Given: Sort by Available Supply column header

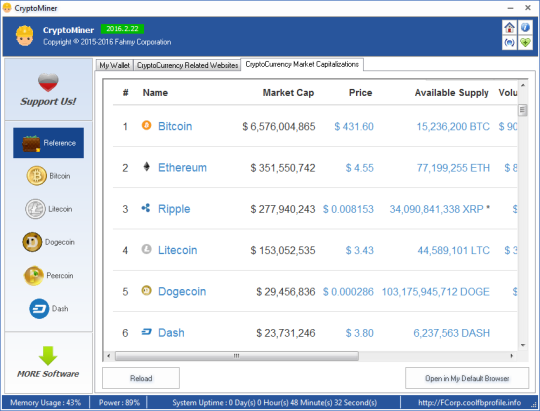Looking at the screenshot, I should 451,93.
